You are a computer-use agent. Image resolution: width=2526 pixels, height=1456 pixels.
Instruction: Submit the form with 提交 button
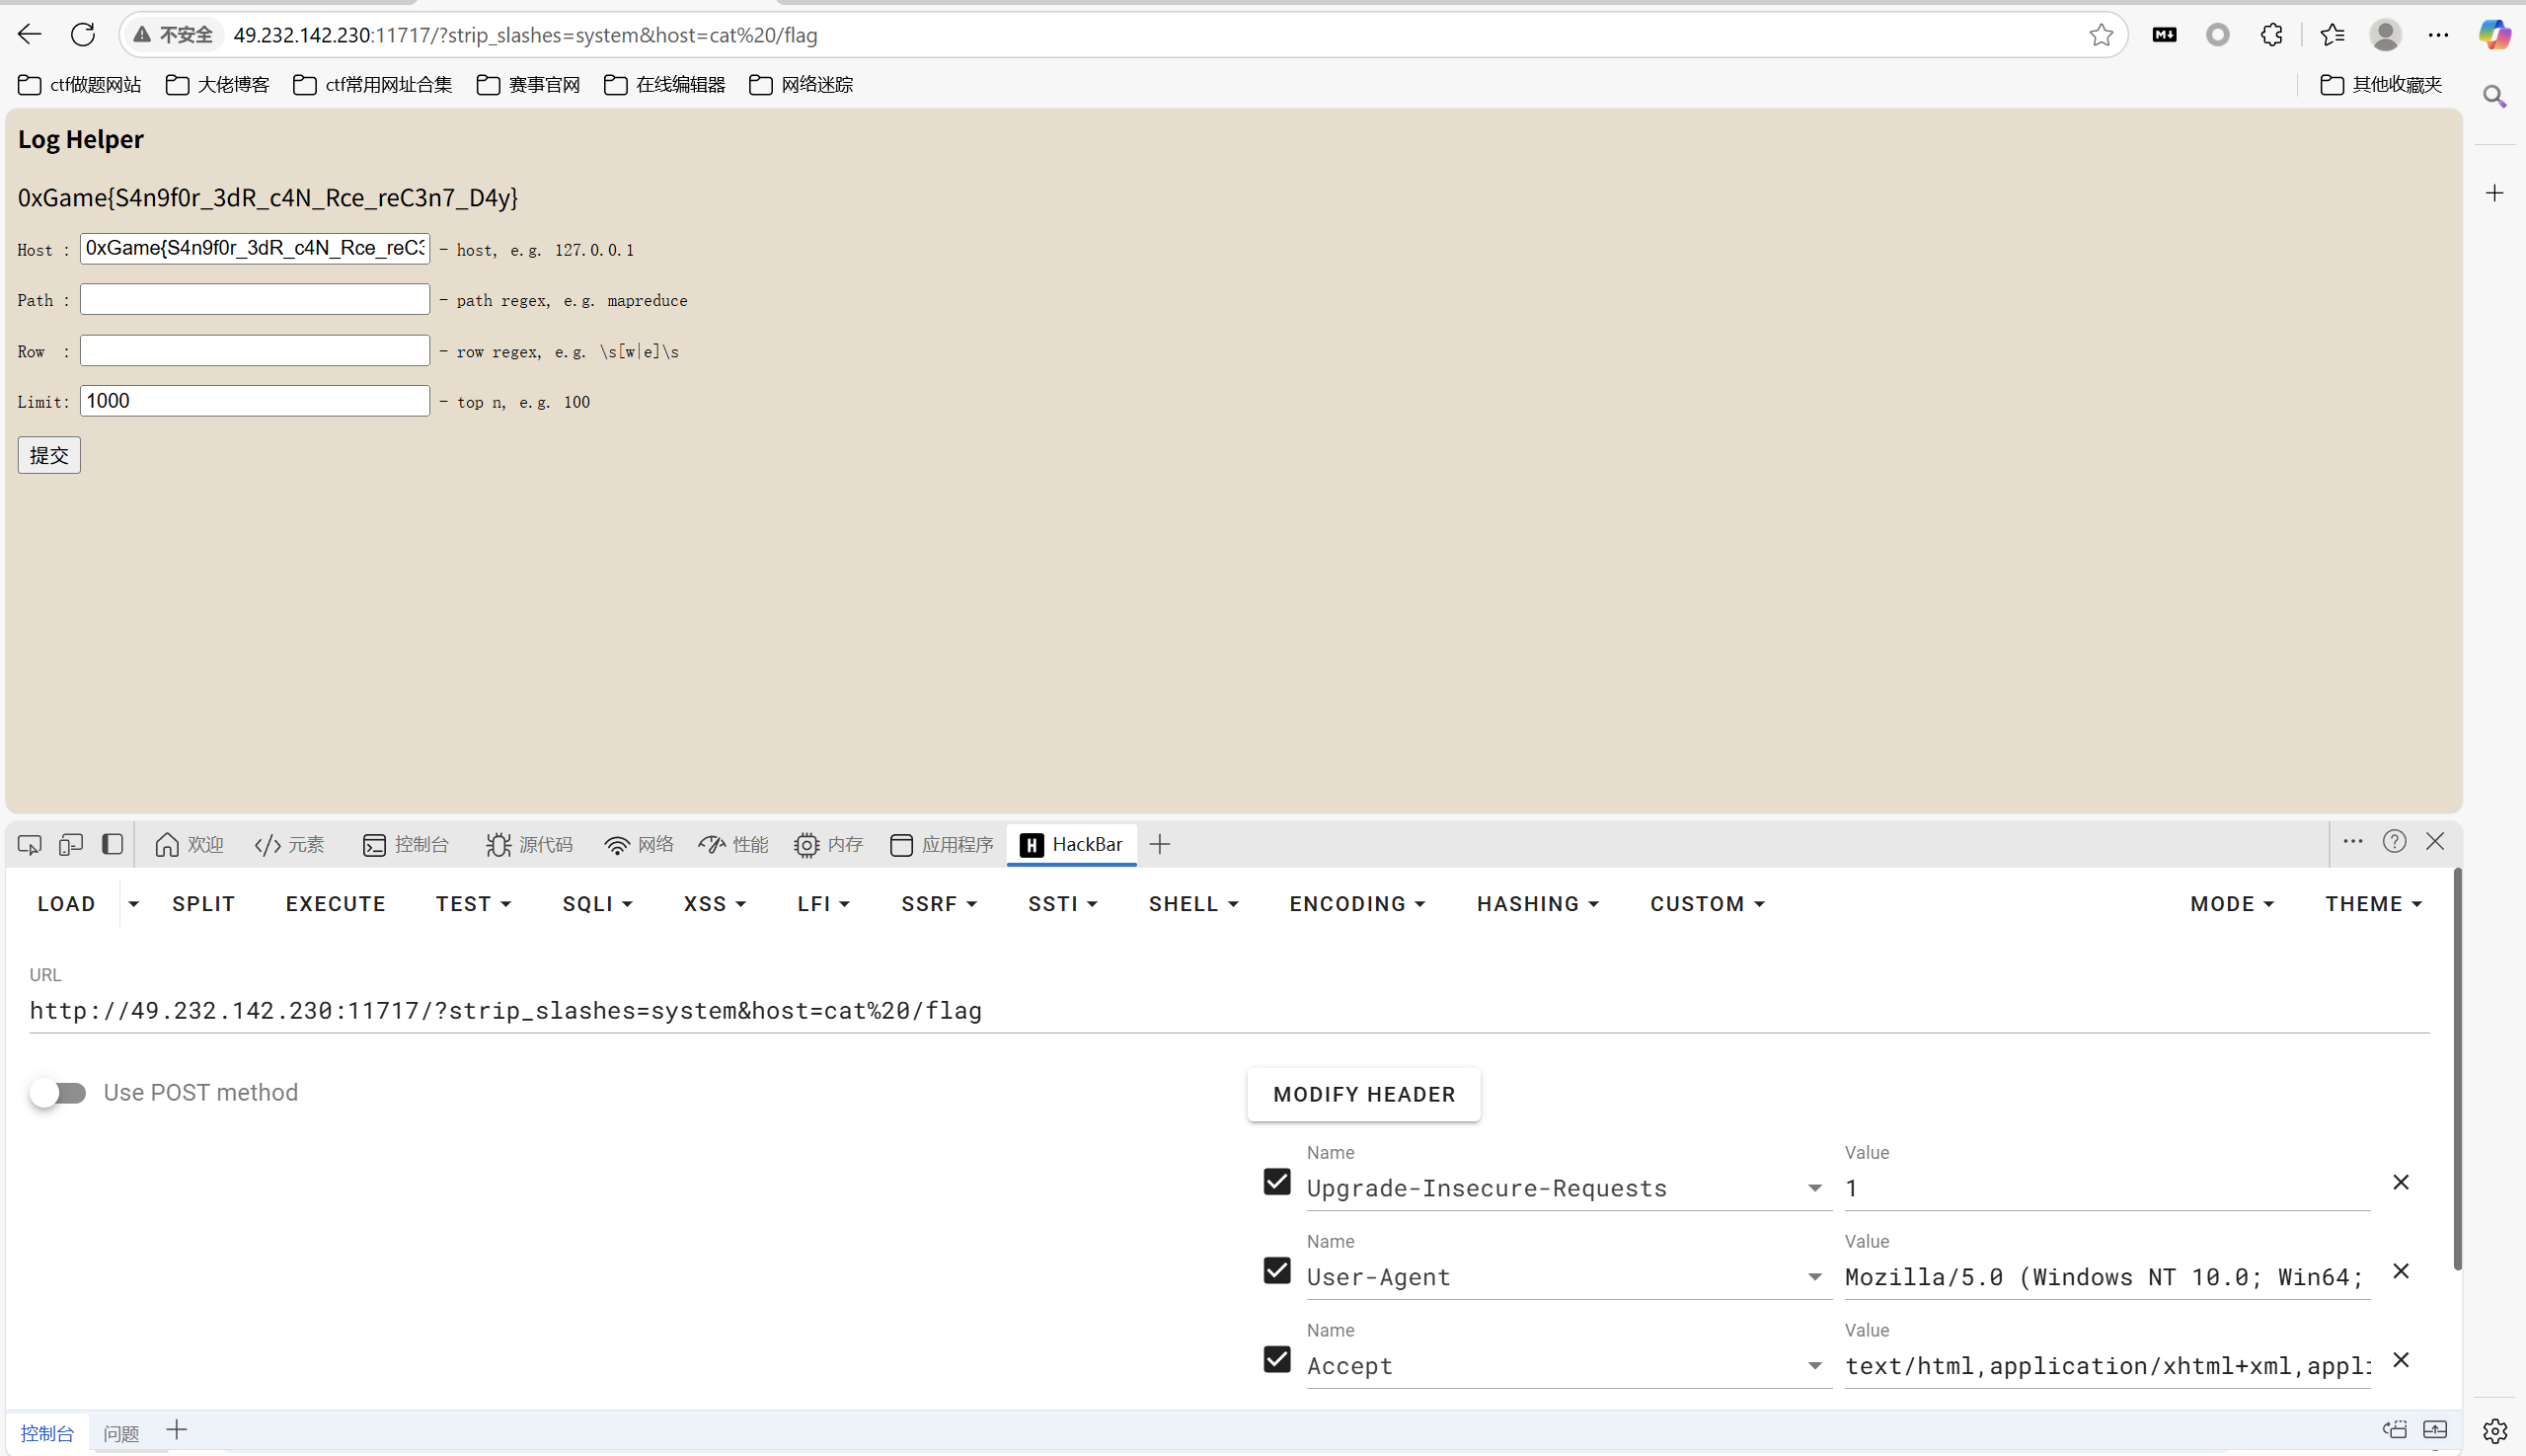(49, 456)
